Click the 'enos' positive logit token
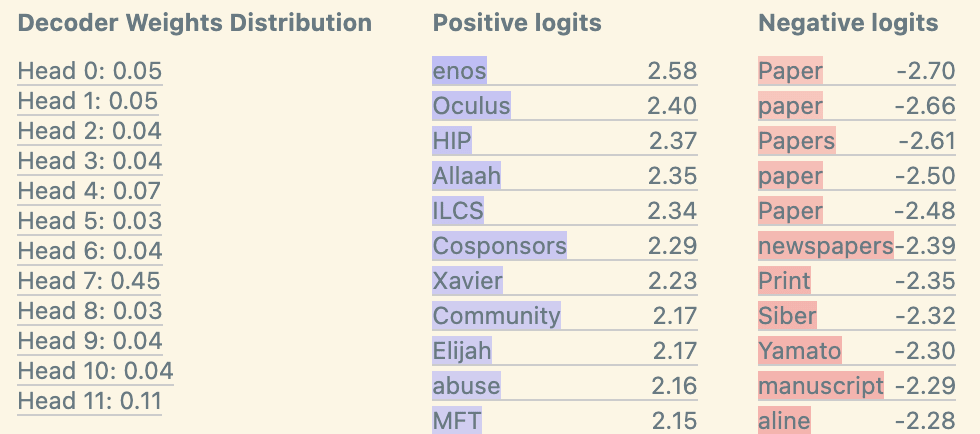Screen dimensions: 980x434 [459, 71]
